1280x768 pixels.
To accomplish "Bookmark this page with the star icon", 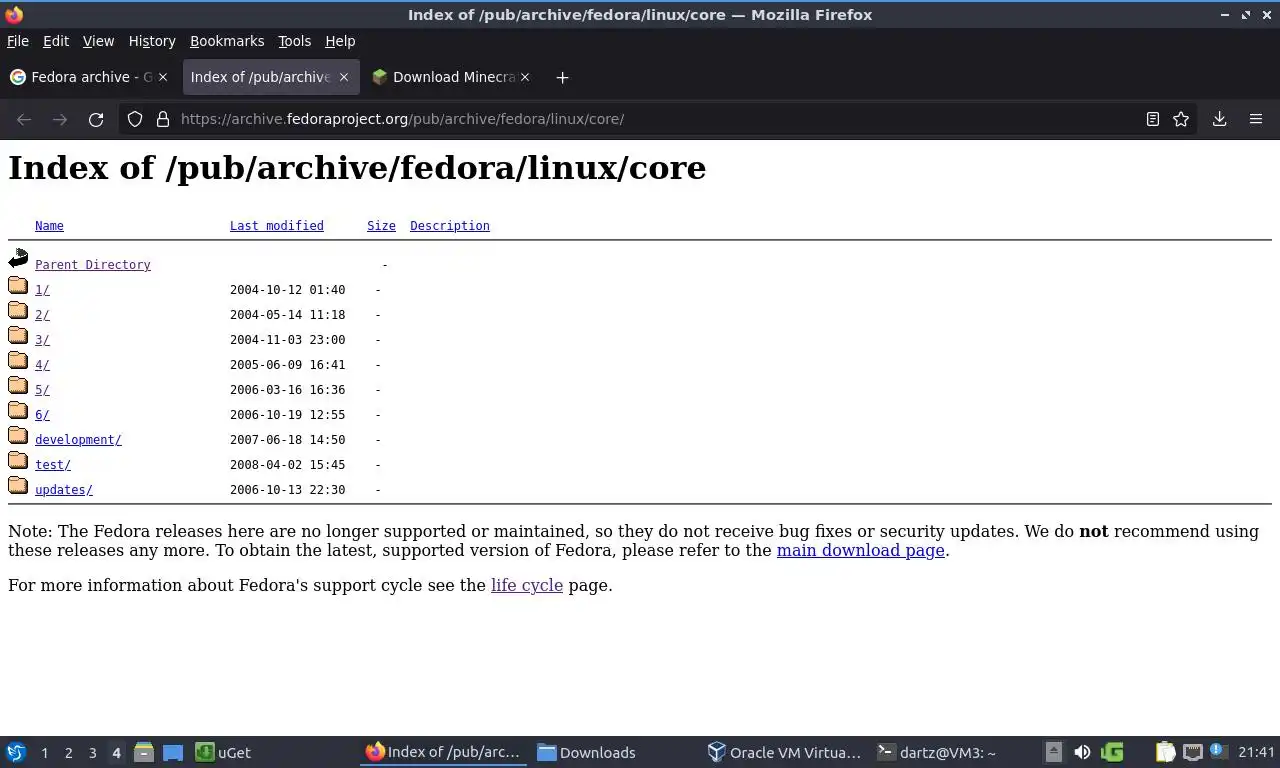I will pos(1181,119).
